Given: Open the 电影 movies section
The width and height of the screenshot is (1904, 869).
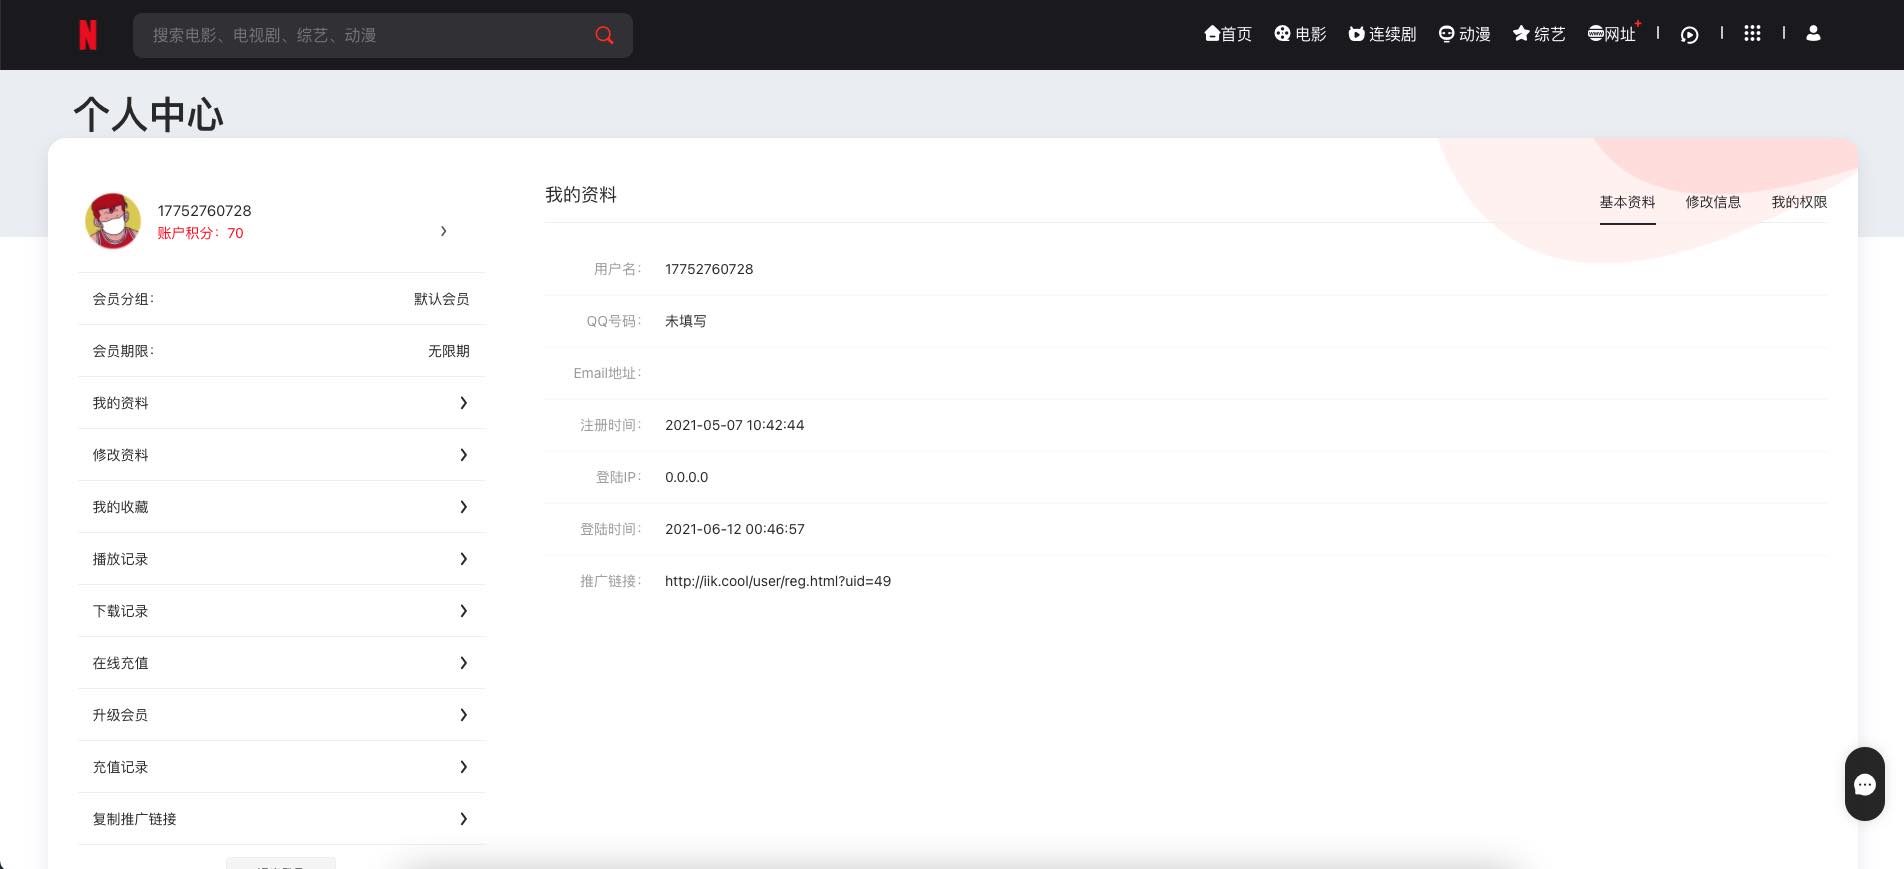Looking at the screenshot, I should (1300, 34).
